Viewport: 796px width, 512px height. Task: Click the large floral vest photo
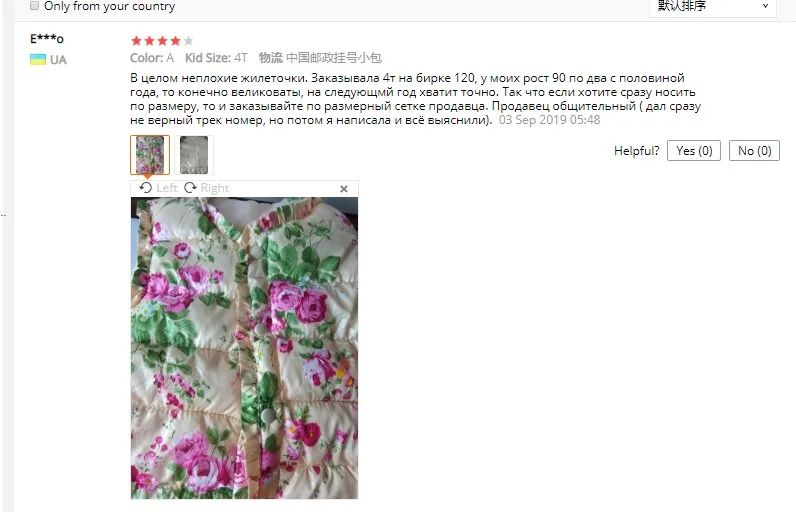(244, 348)
